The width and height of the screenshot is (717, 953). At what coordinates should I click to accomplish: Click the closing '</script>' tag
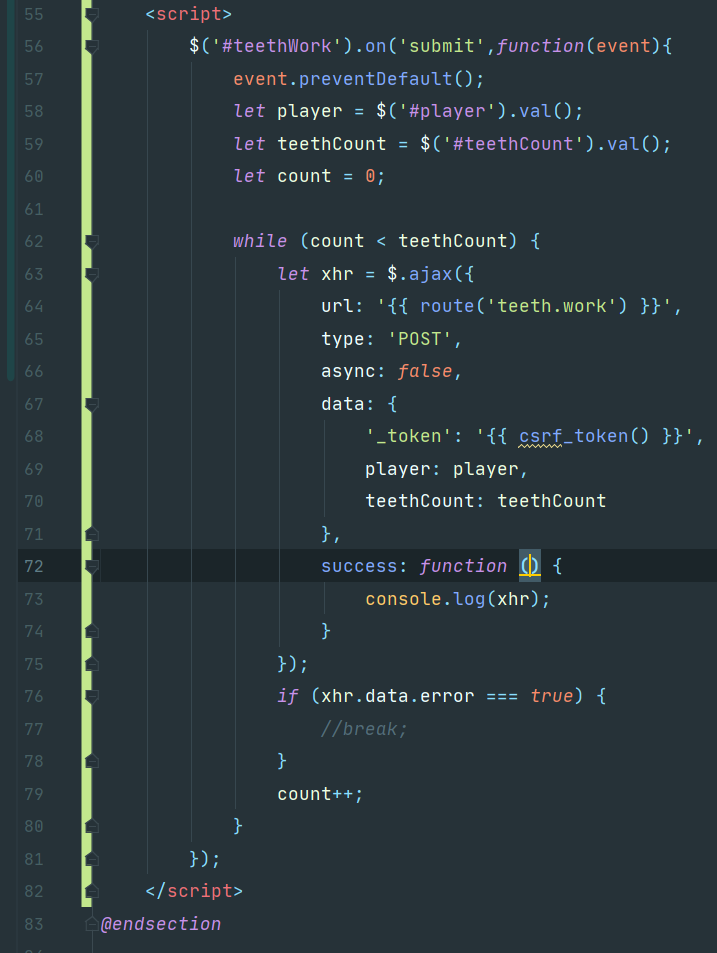[194, 892]
